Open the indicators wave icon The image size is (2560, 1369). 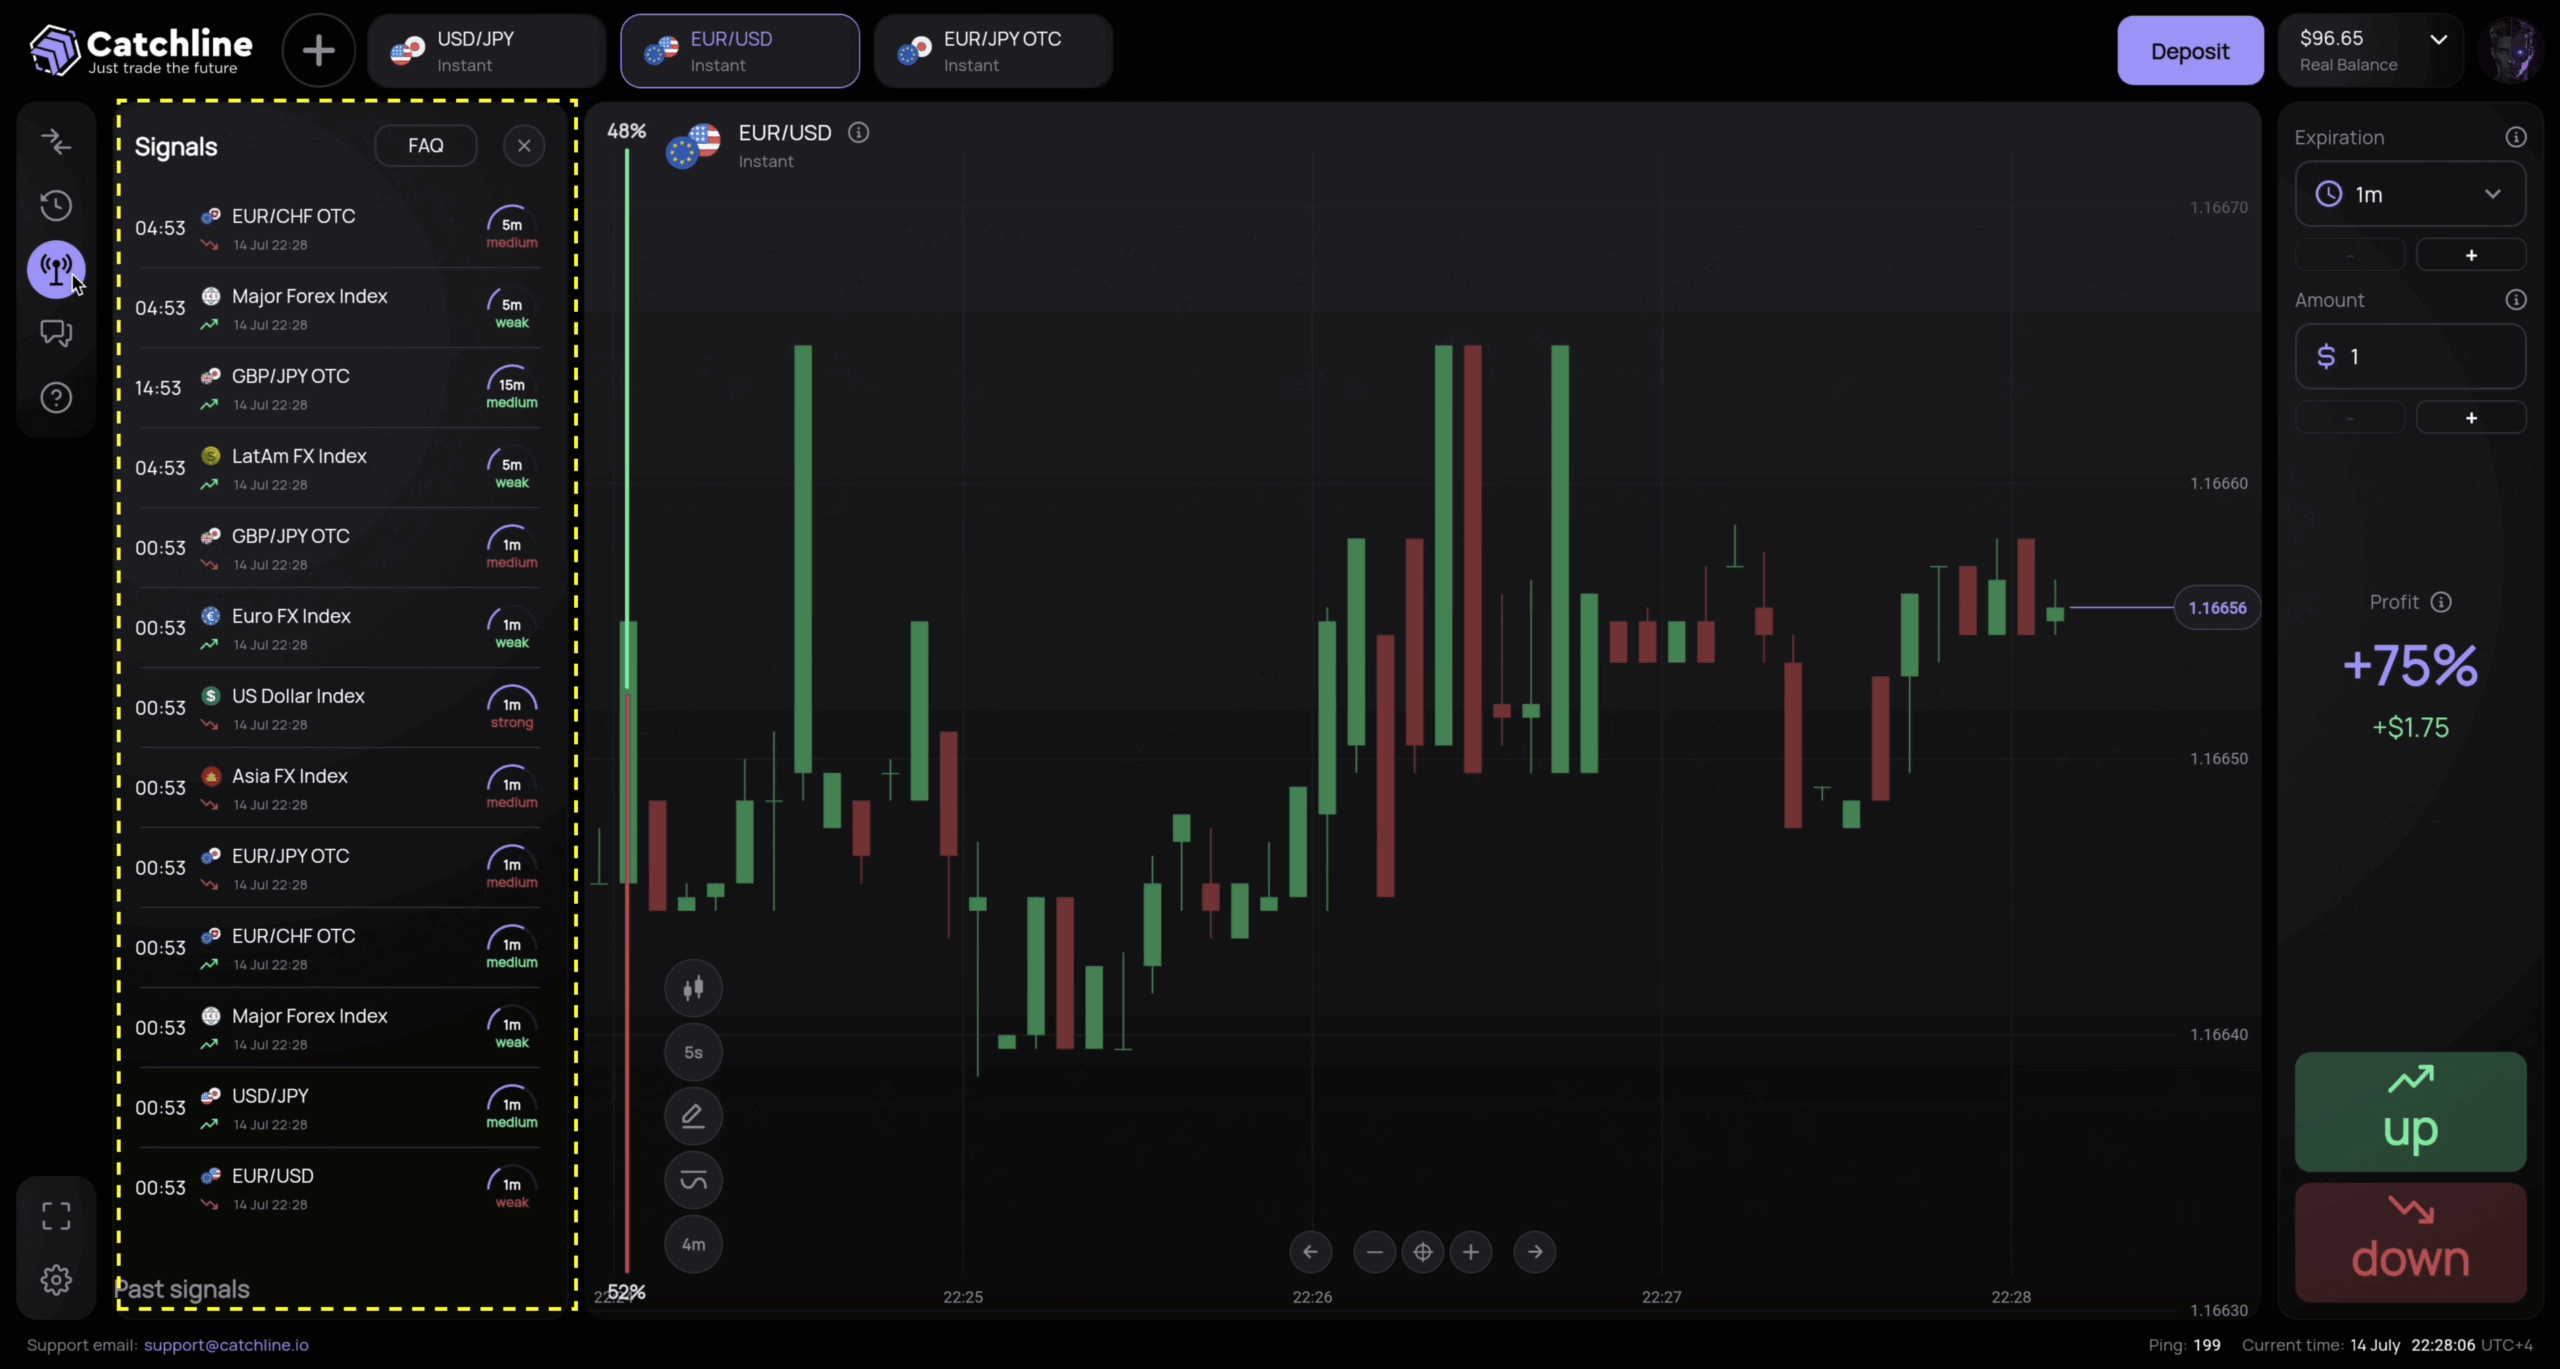693,1180
